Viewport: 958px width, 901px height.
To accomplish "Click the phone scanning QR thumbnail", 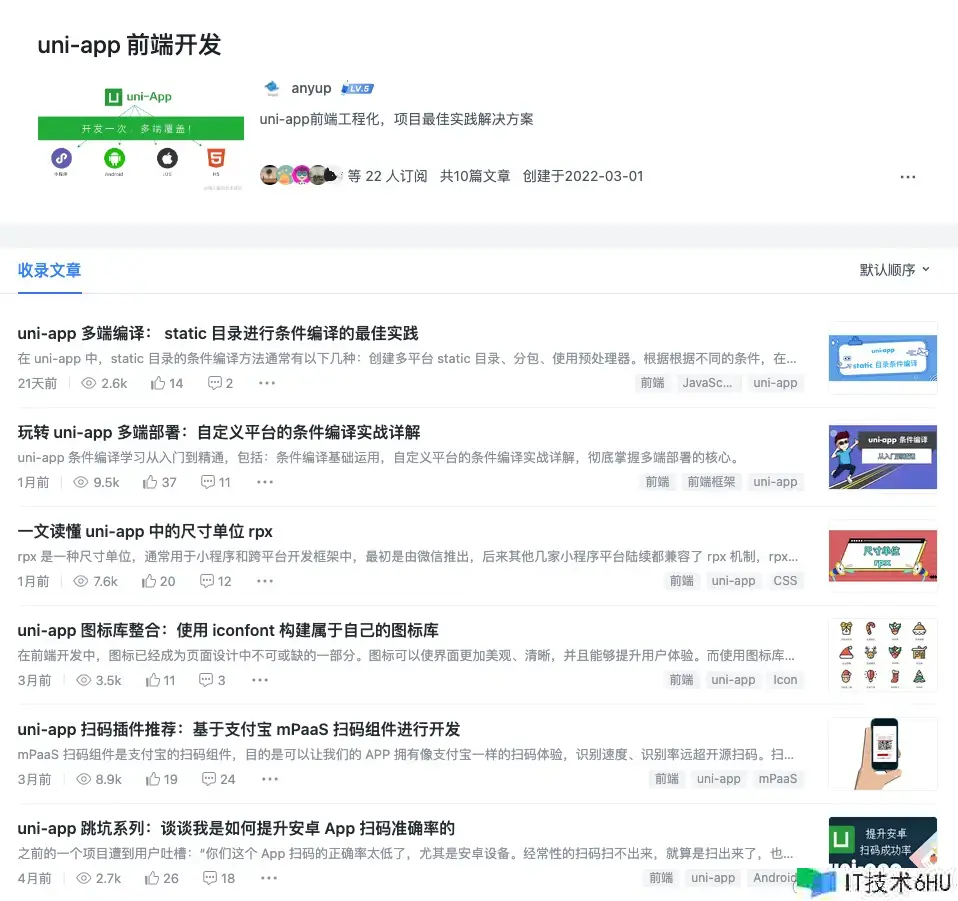I will click(882, 754).
